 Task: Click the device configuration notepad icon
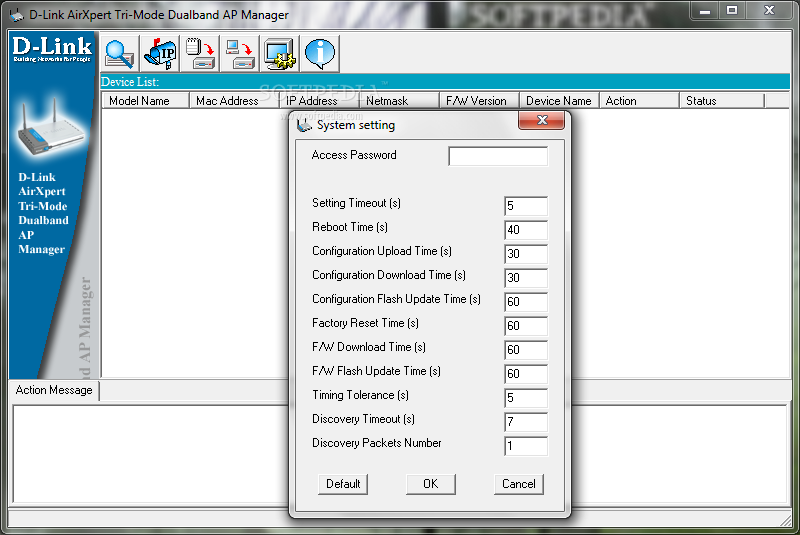pos(200,54)
